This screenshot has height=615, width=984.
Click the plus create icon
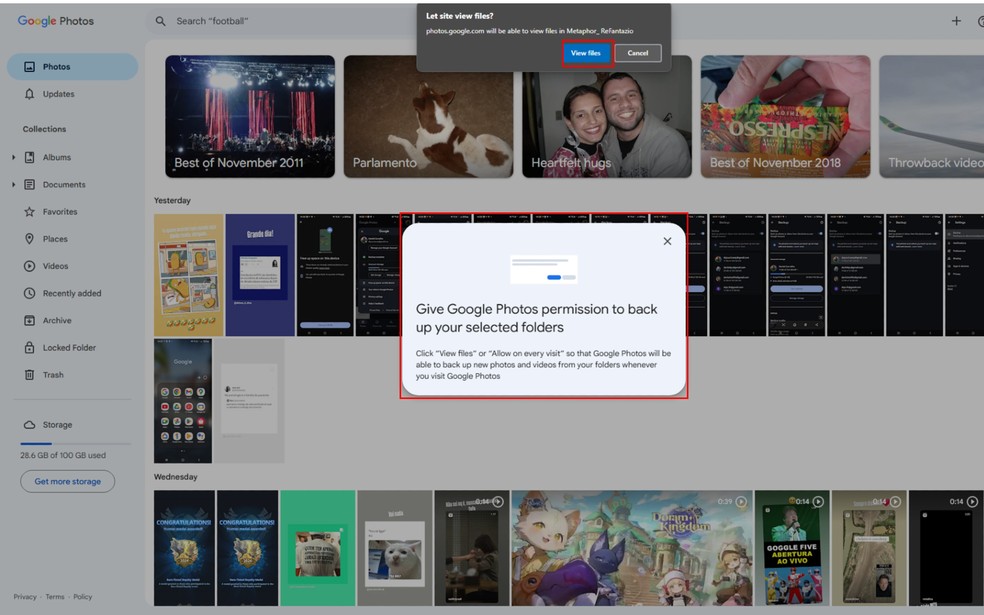tap(956, 21)
